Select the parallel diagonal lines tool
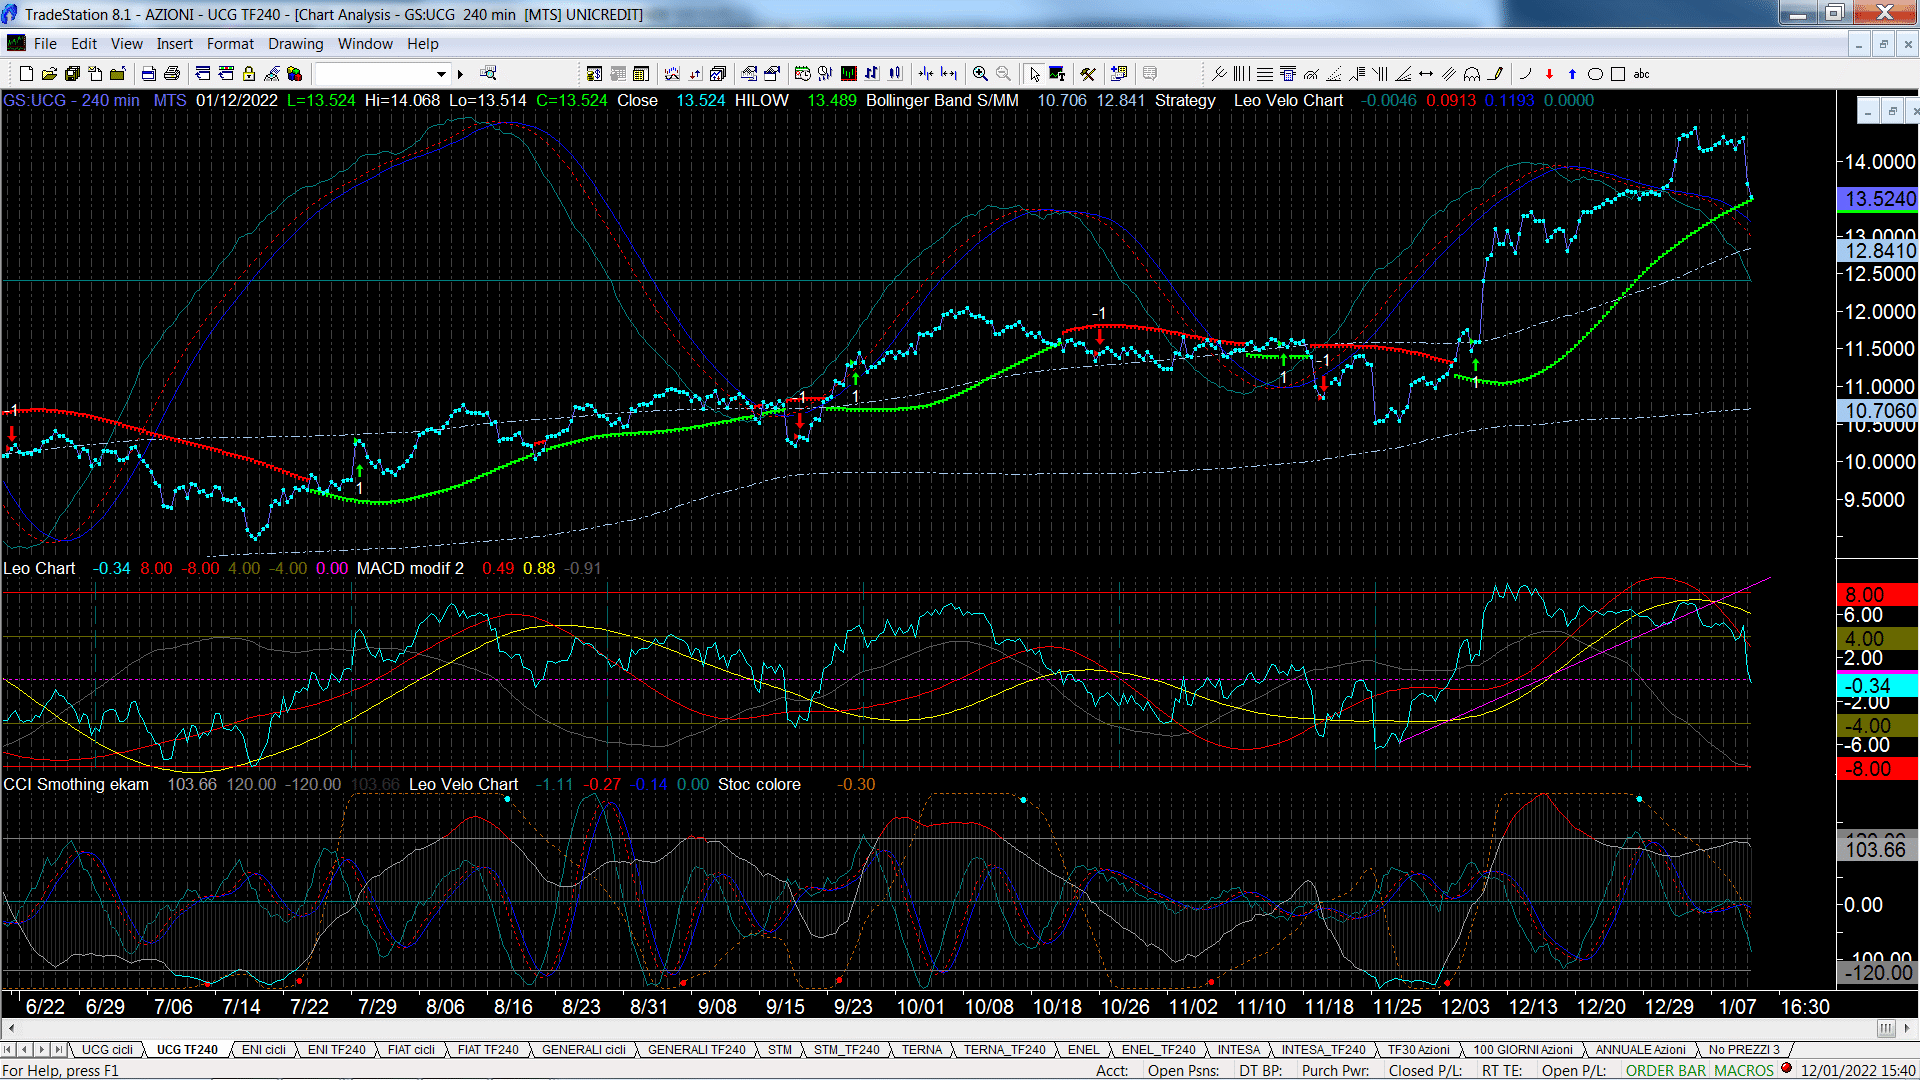 coord(1448,73)
